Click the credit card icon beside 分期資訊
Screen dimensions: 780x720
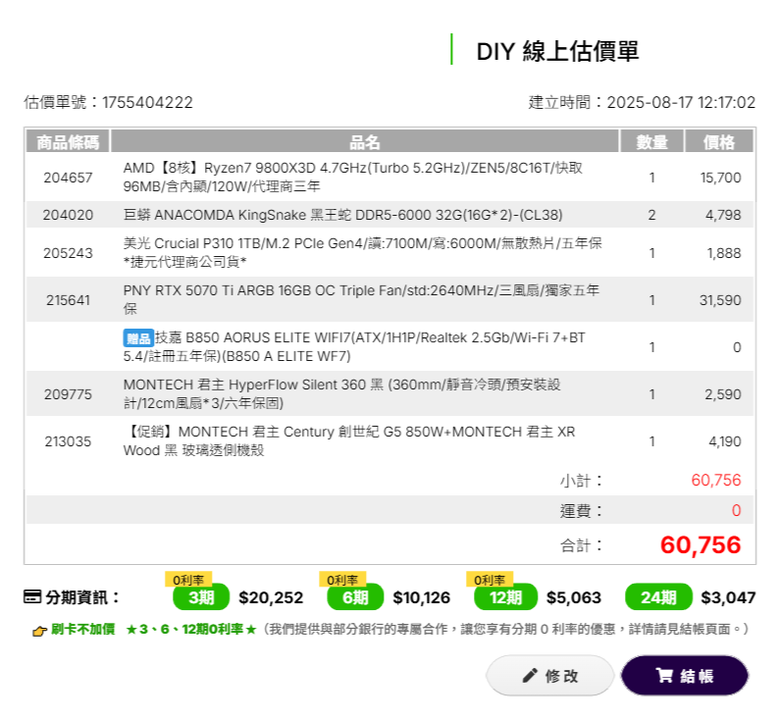(x=32, y=597)
